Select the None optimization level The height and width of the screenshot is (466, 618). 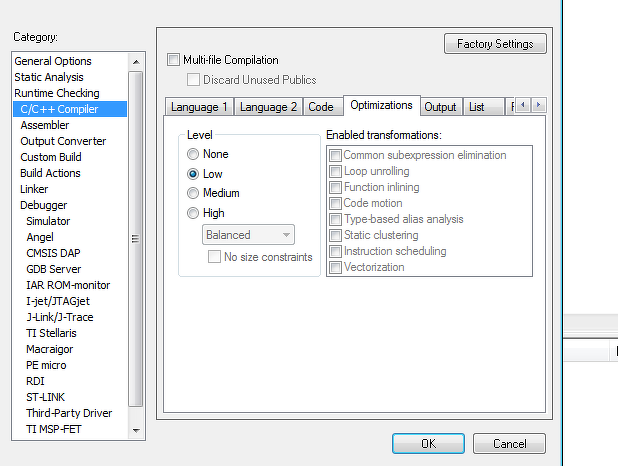click(193, 155)
